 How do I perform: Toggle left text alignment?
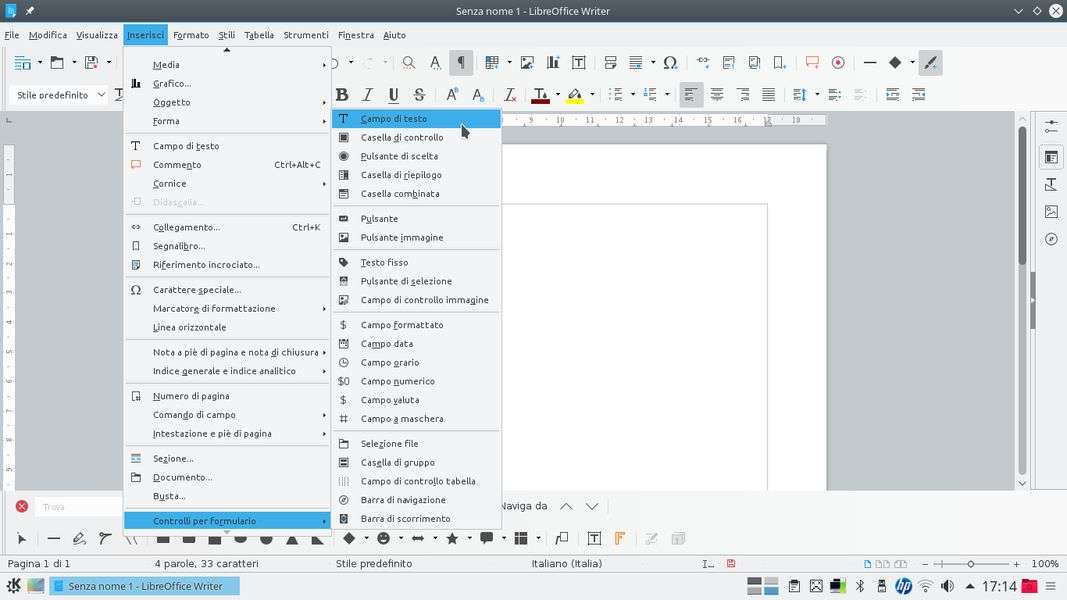[690, 95]
